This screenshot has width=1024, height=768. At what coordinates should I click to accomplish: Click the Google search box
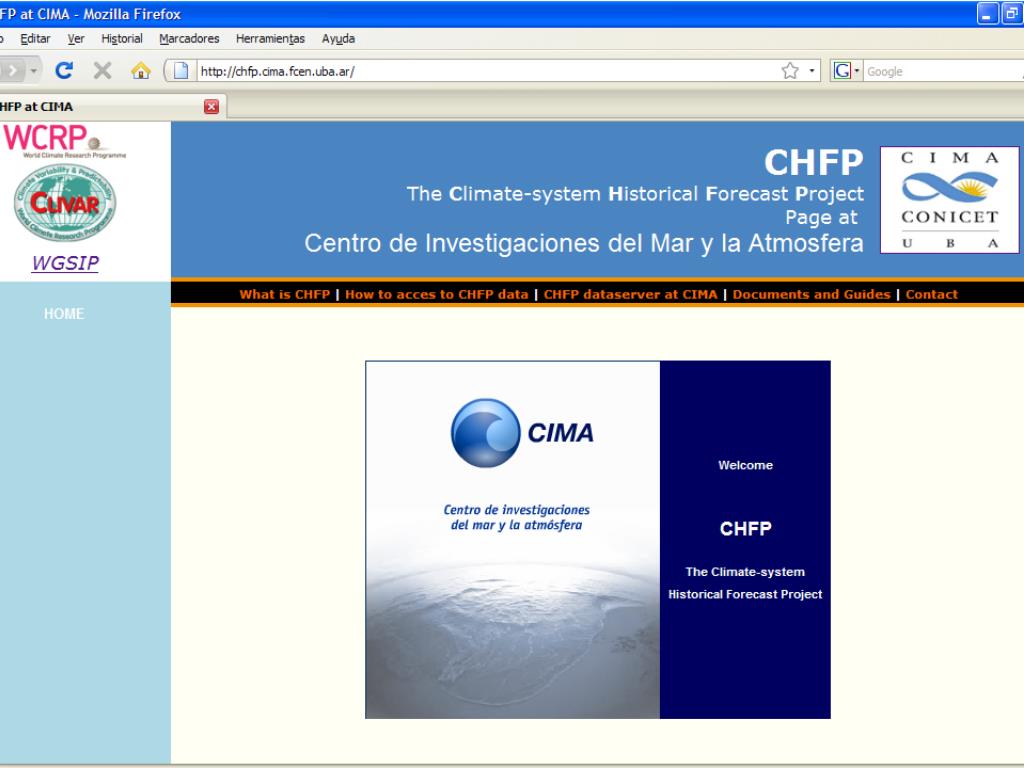[x=944, y=71]
